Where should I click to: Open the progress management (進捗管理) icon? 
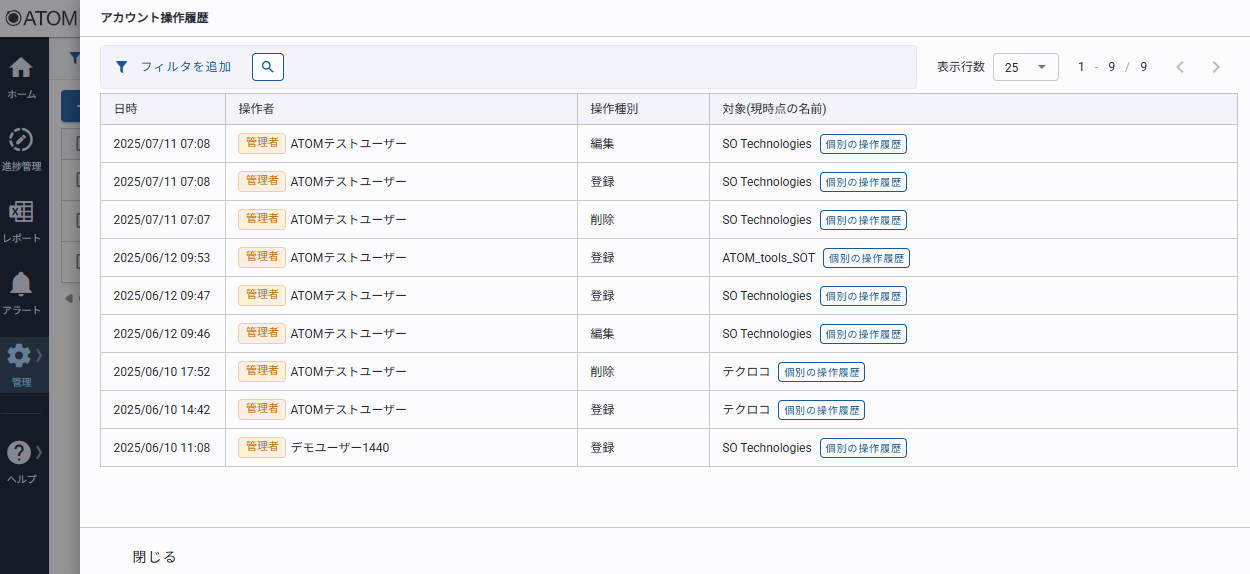21,141
